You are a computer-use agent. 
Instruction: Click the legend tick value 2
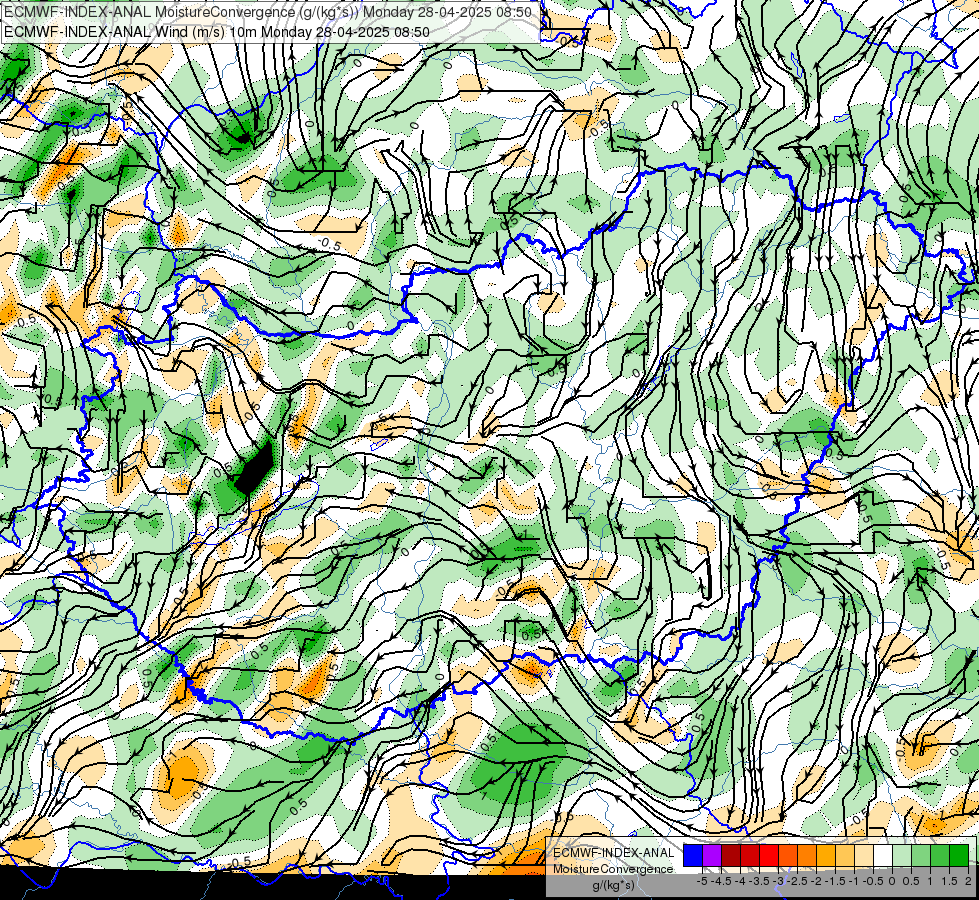pyautogui.click(x=968, y=881)
